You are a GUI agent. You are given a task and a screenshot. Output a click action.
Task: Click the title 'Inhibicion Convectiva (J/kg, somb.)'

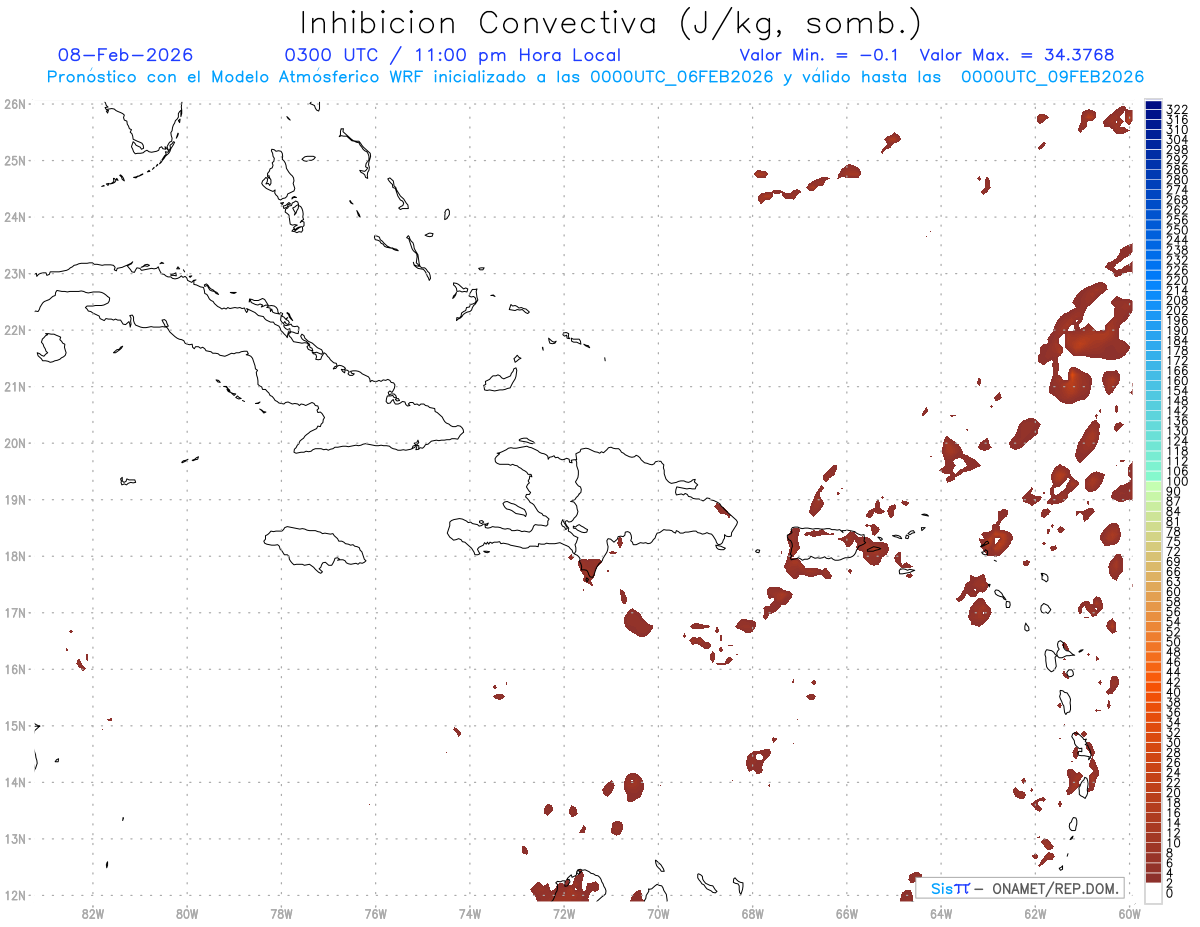(x=611, y=23)
